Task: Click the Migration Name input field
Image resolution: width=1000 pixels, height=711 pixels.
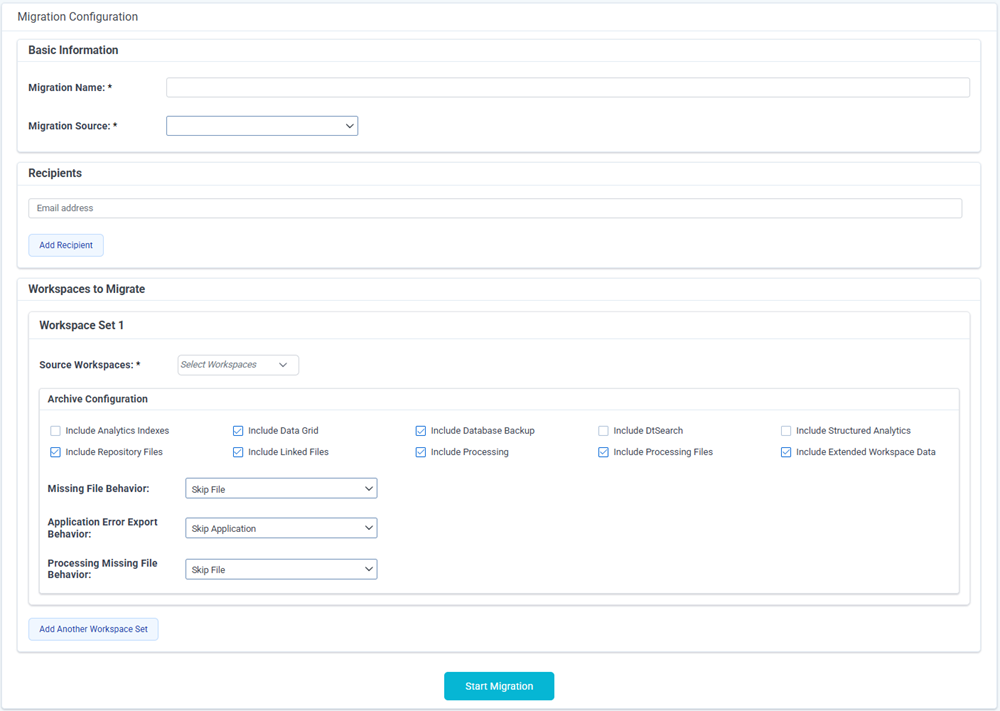Action: pyautogui.click(x=567, y=87)
